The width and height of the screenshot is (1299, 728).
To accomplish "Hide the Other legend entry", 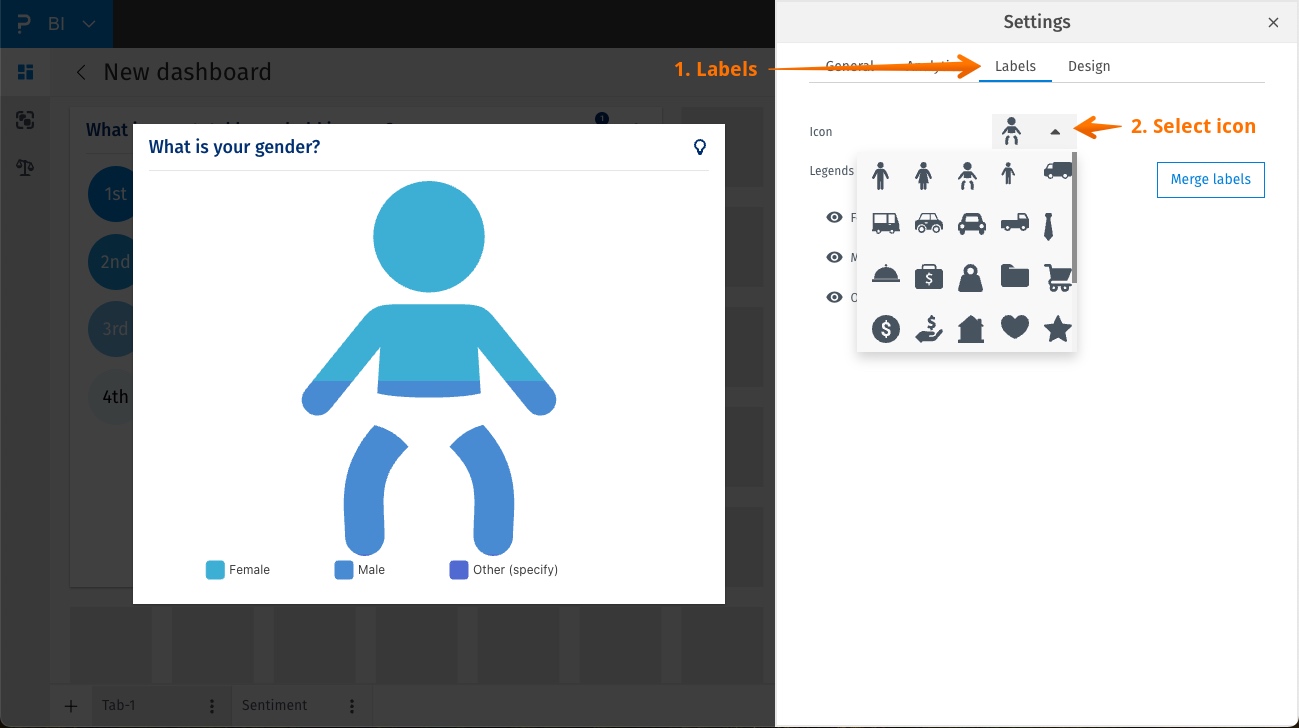I will coord(834,297).
